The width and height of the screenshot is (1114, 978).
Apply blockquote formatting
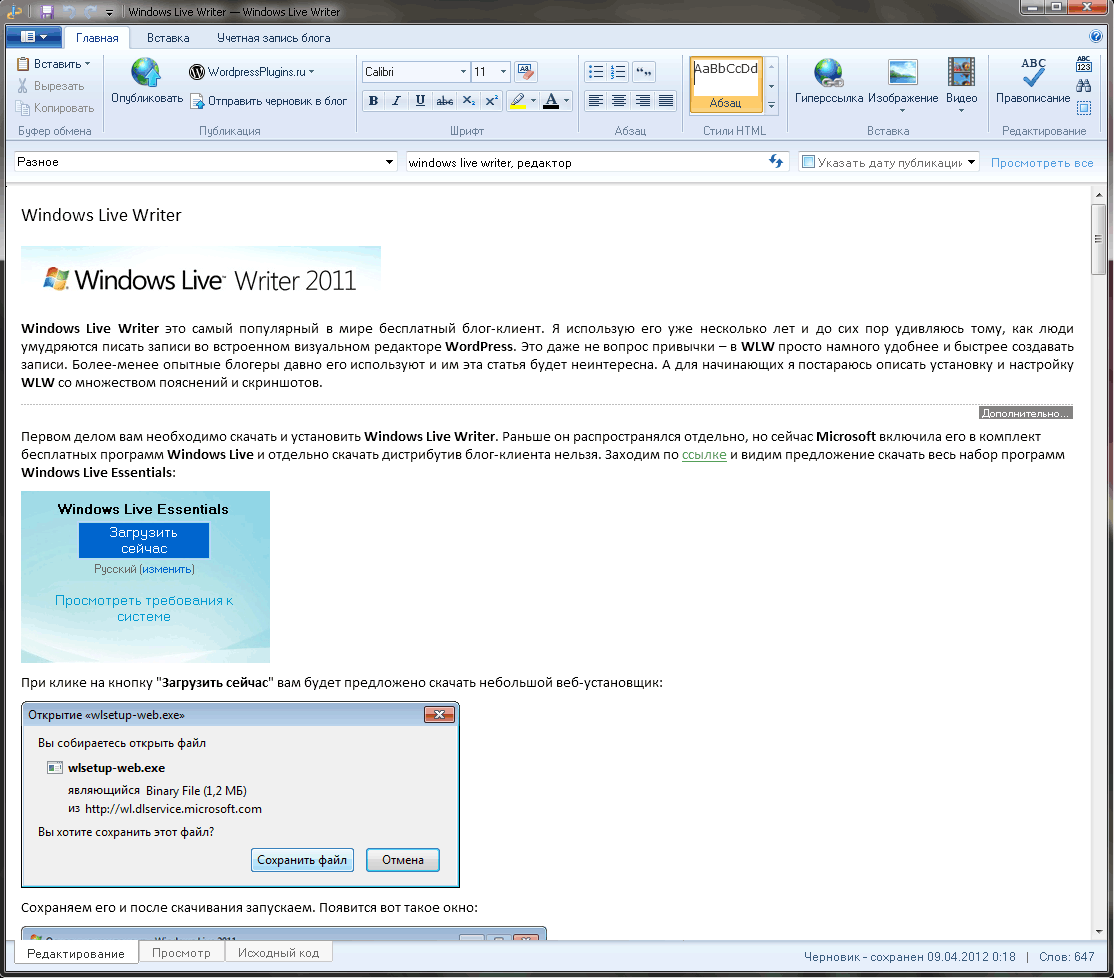click(644, 72)
